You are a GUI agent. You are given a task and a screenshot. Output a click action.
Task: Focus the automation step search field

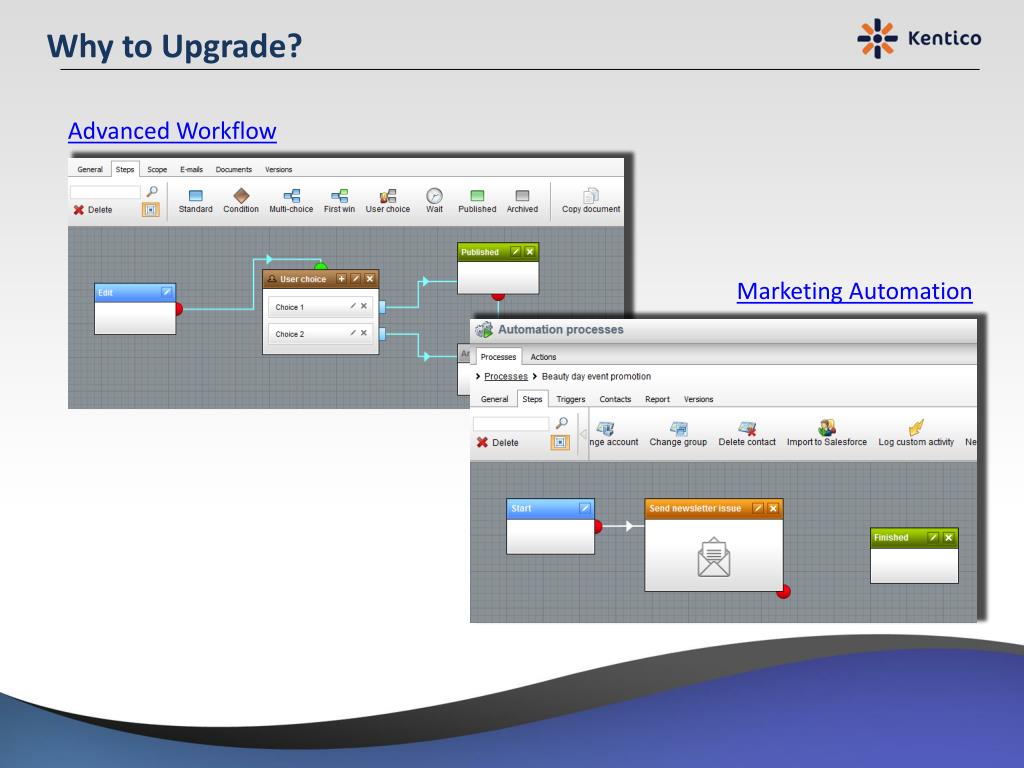click(x=511, y=424)
